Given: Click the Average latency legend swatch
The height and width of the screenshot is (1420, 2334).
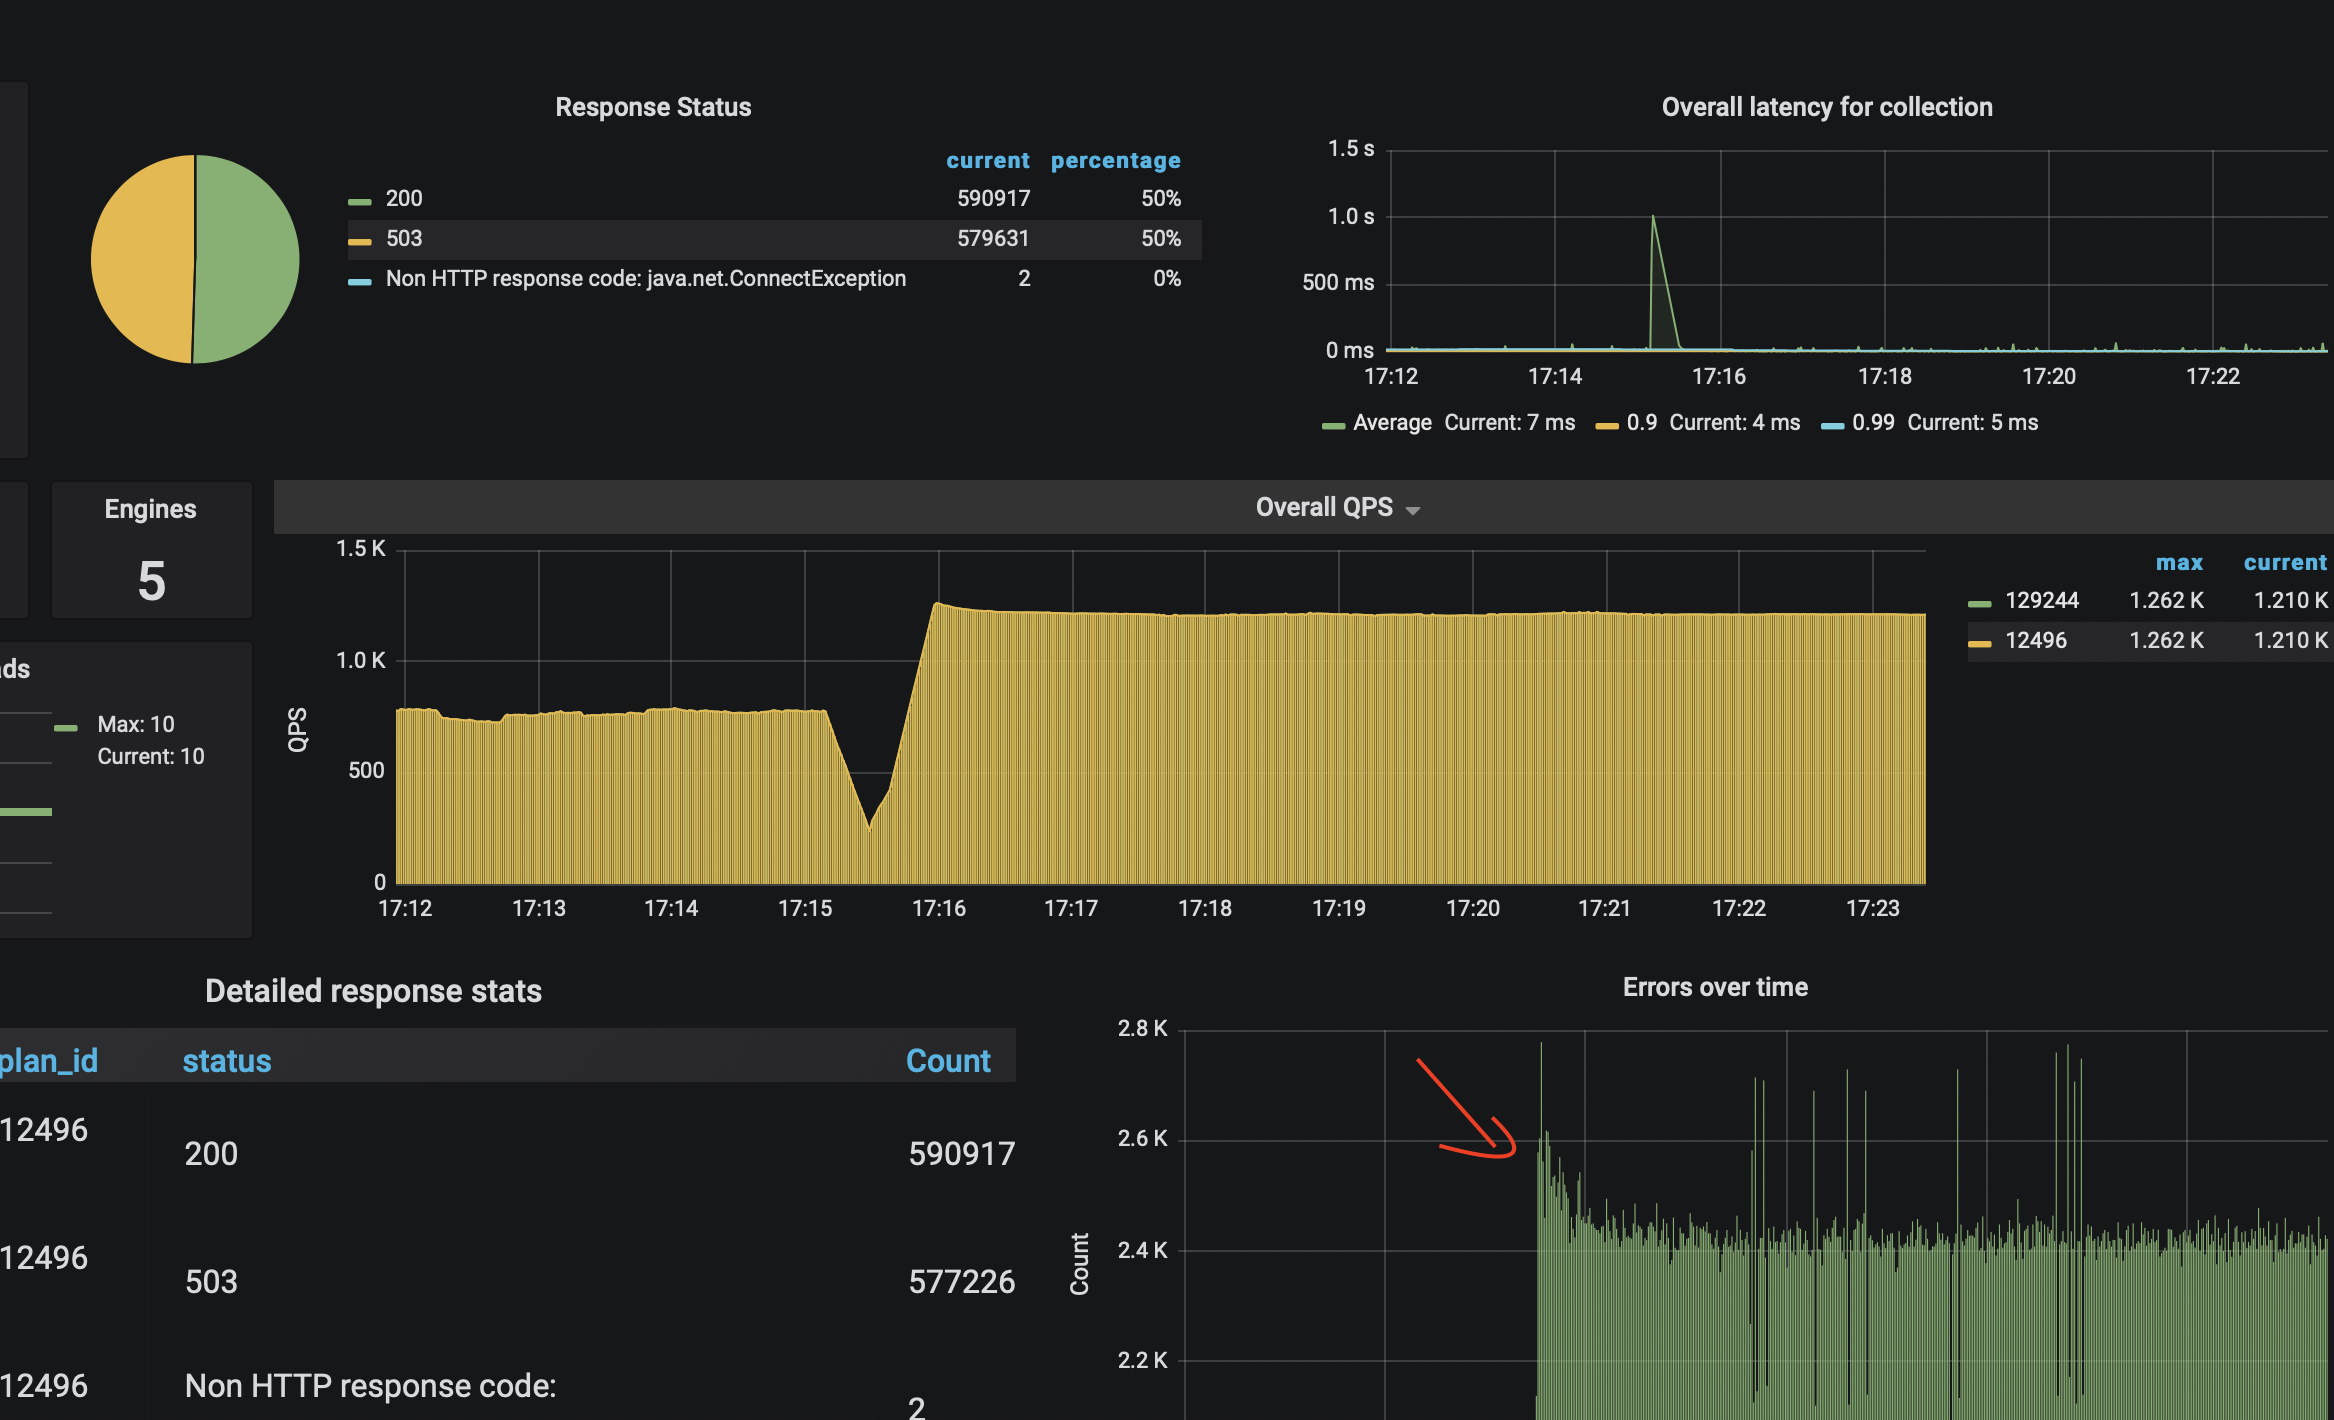Looking at the screenshot, I should coord(1333,426).
